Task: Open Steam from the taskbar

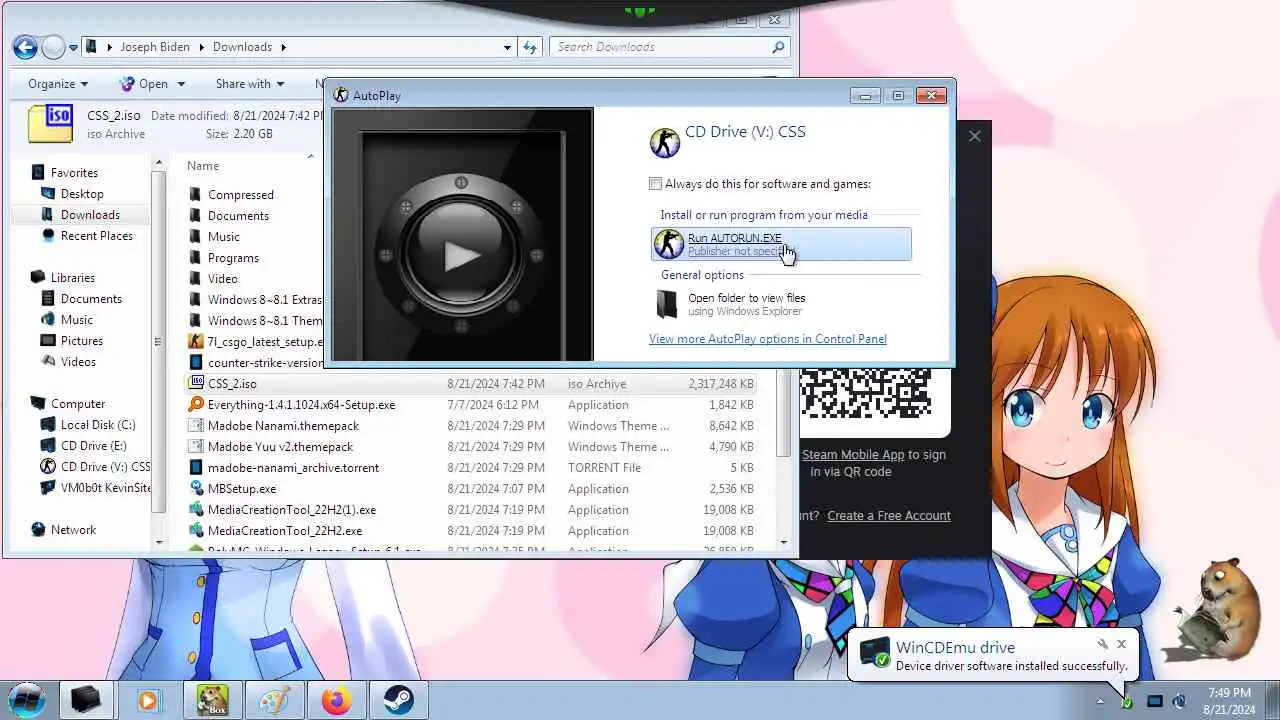Action: 399,700
